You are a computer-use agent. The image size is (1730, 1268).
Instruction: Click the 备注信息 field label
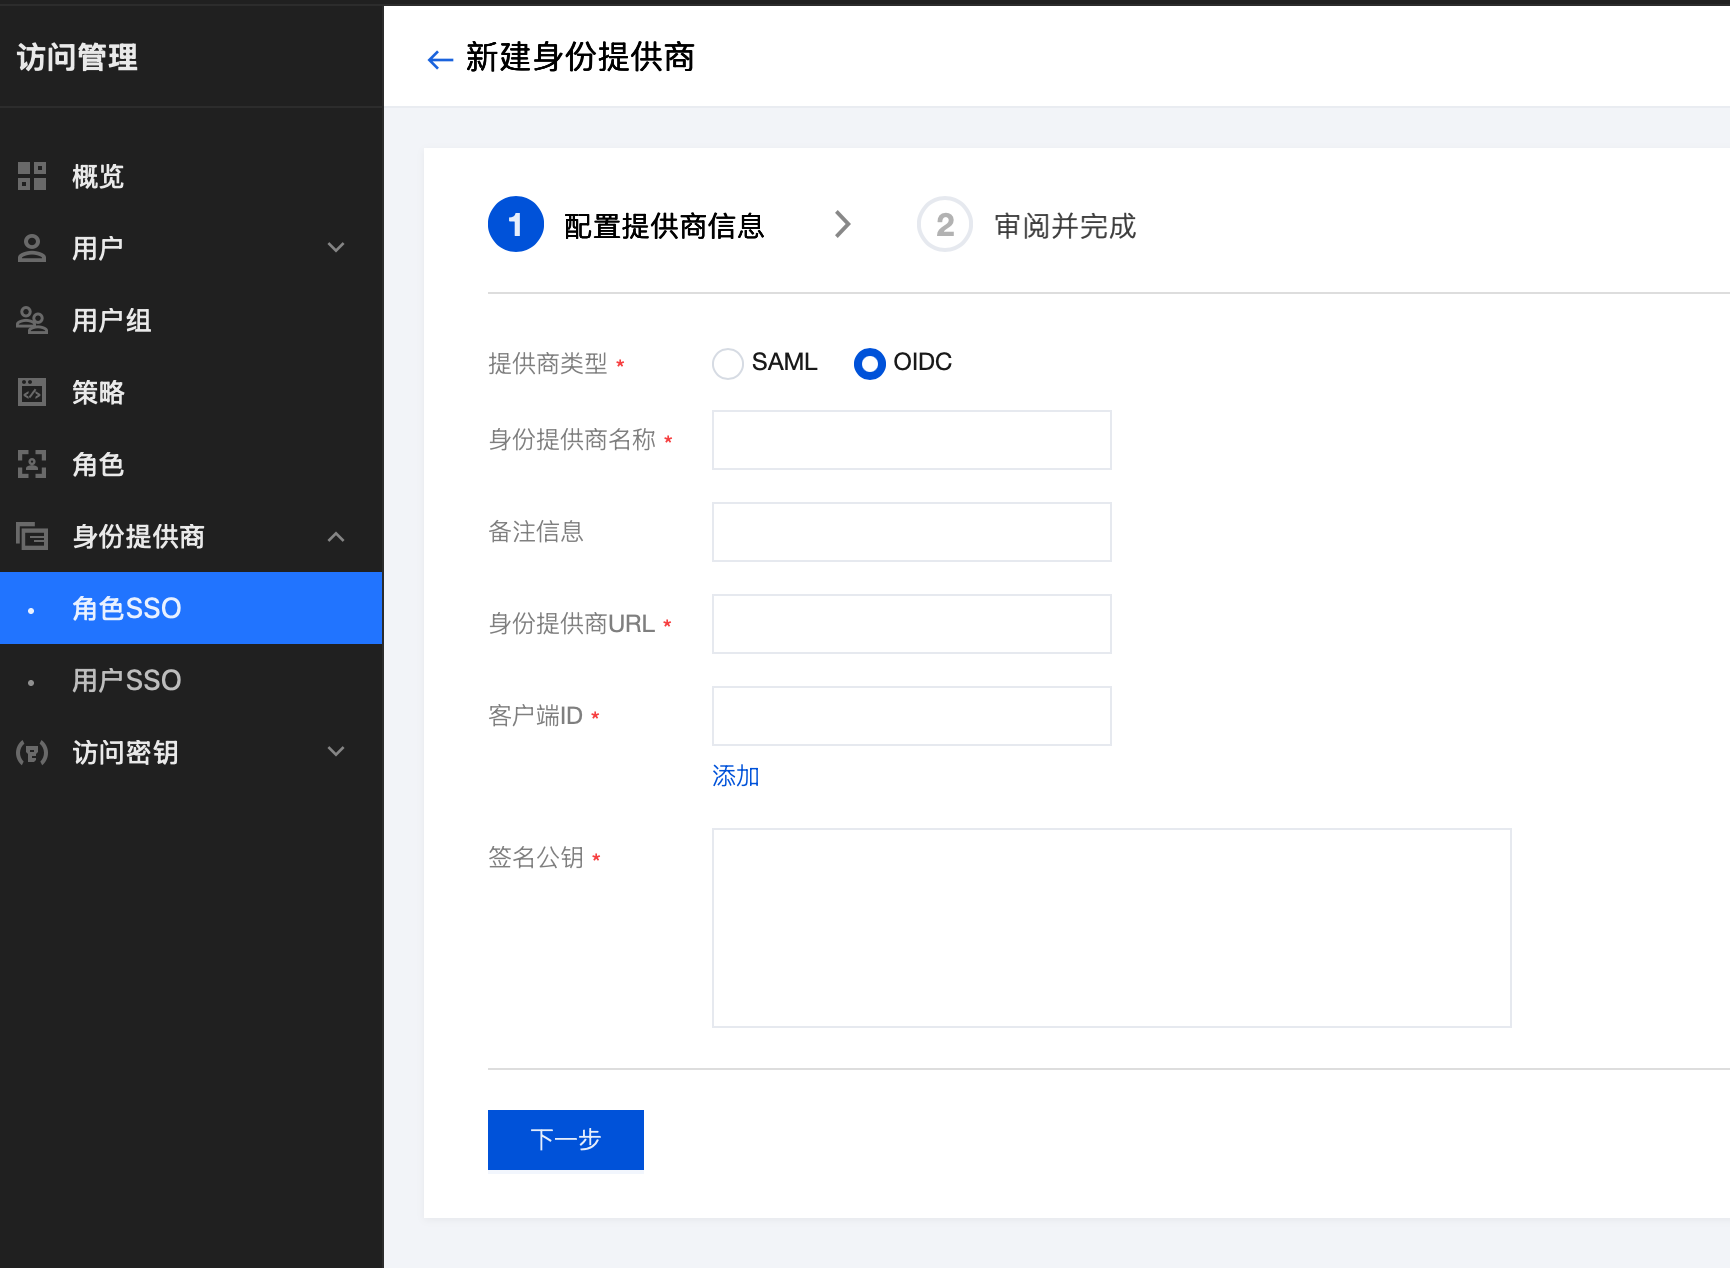(536, 532)
